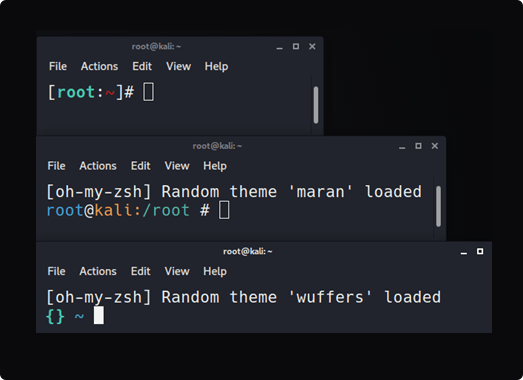The width and height of the screenshot is (523, 380).
Task: Minimize the top terminal window
Action: 280,47
